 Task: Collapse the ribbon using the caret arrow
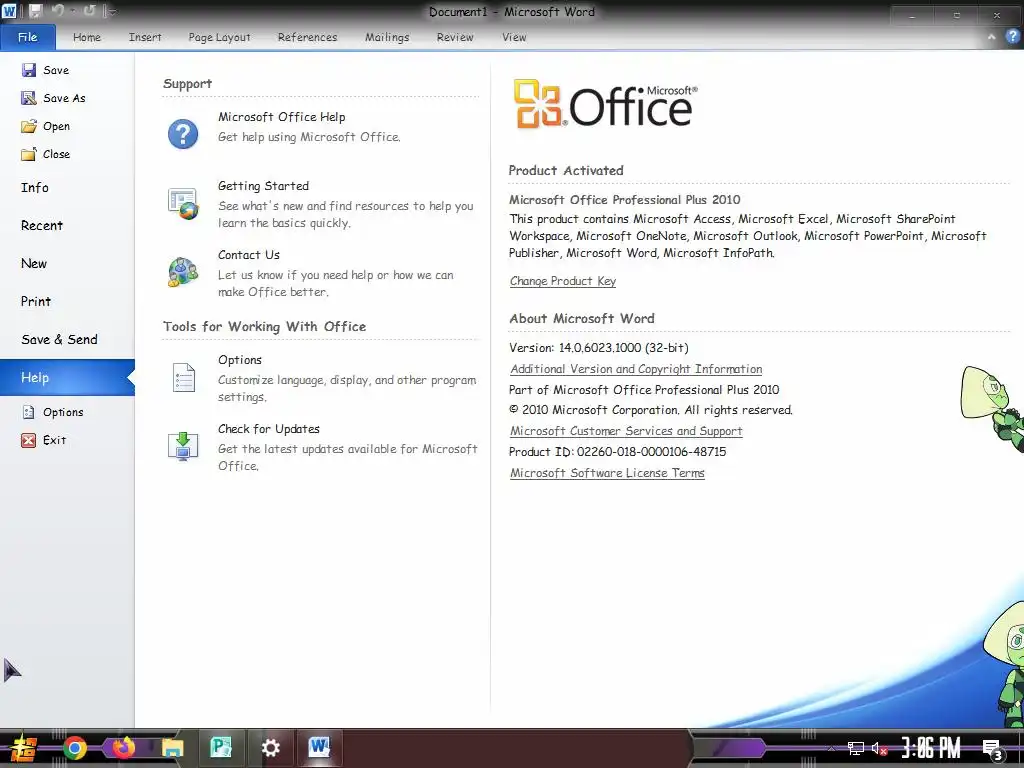click(991, 37)
